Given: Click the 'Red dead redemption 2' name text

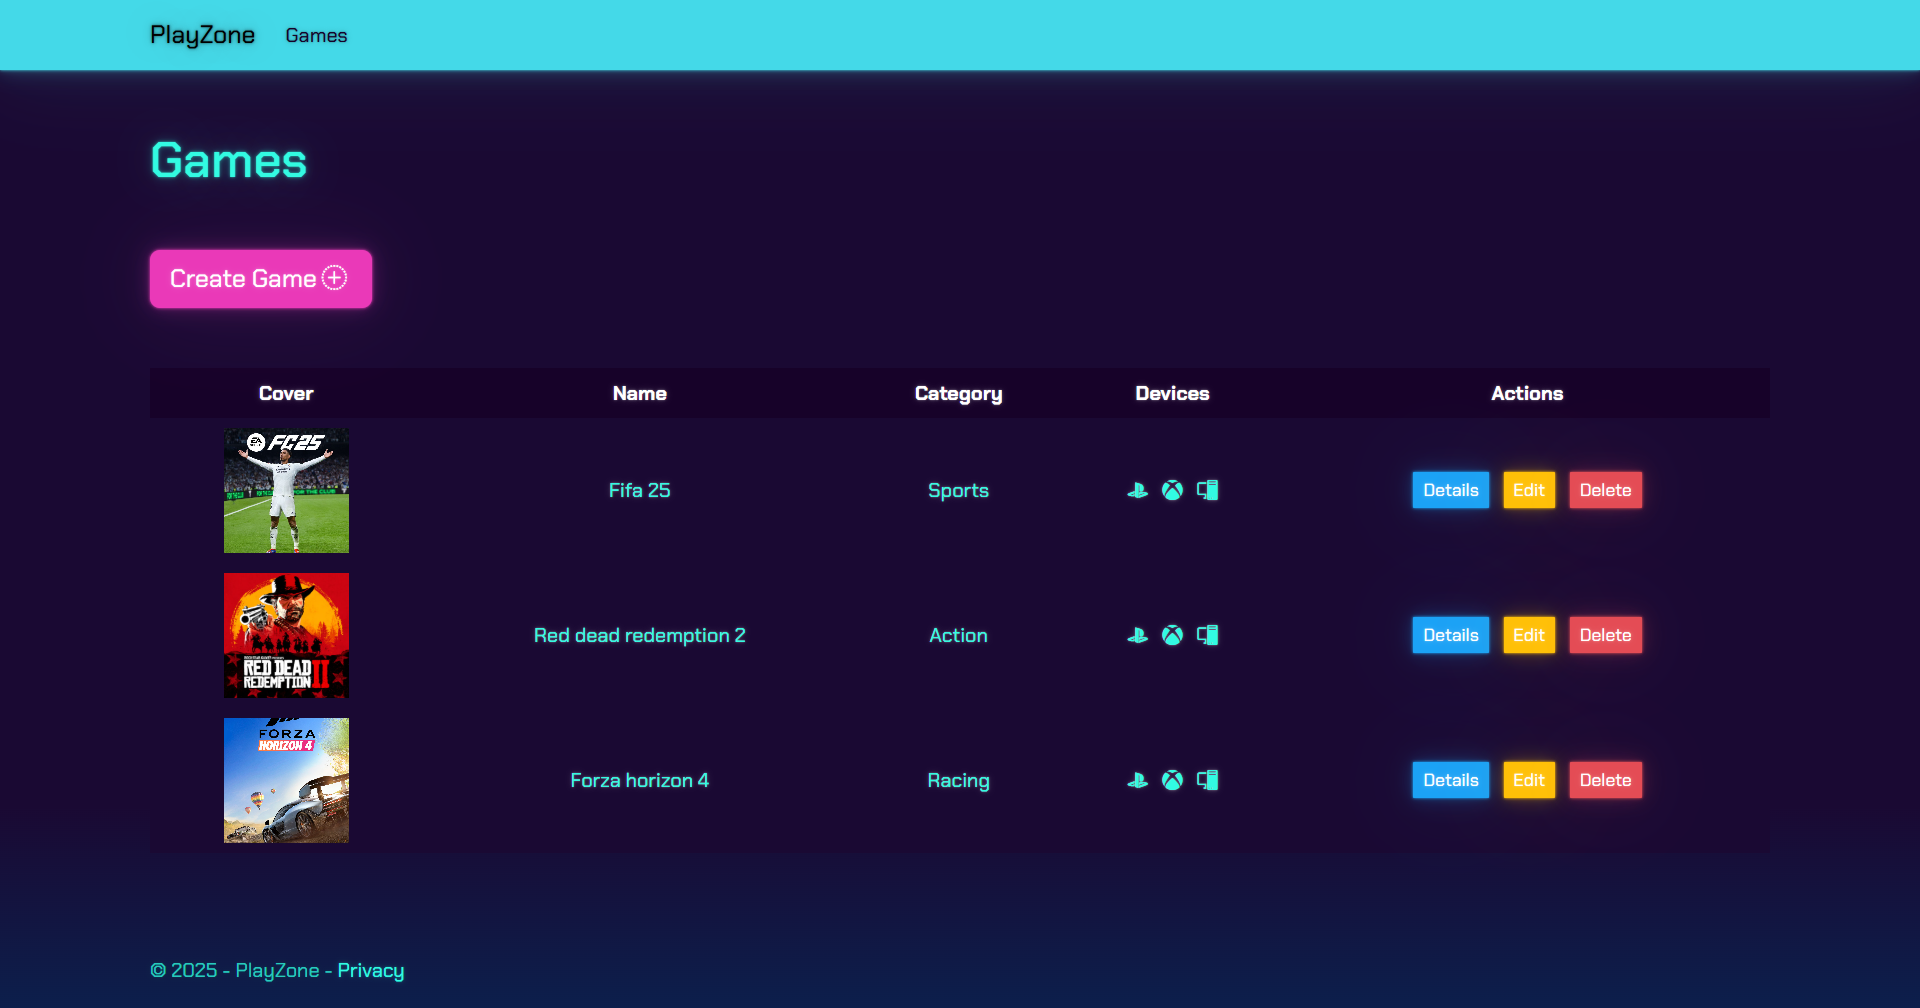Looking at the screenshot, I should [x=639, y=635].
